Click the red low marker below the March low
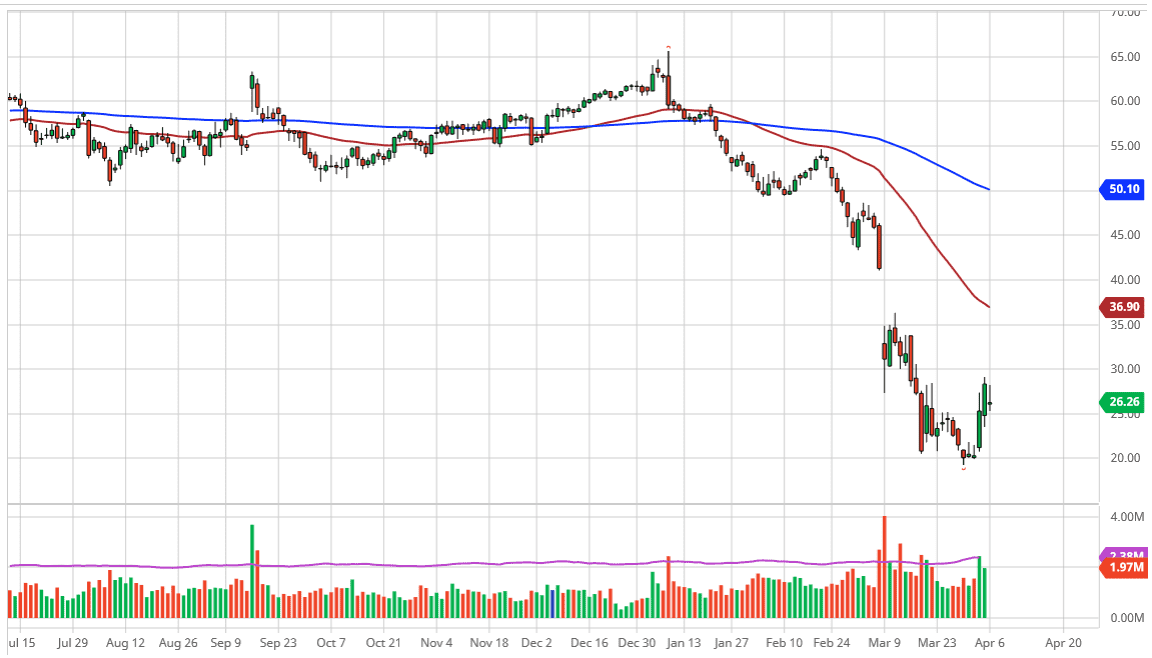The height and width of the screenshot is (658, 1152). coord(964,468)
